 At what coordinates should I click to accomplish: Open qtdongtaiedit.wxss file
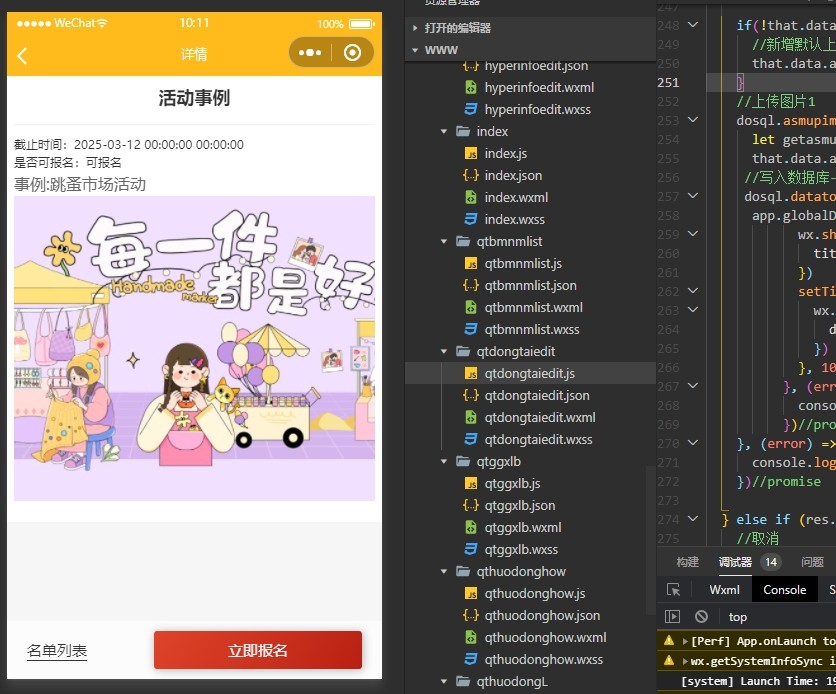[x=538, y=439]
